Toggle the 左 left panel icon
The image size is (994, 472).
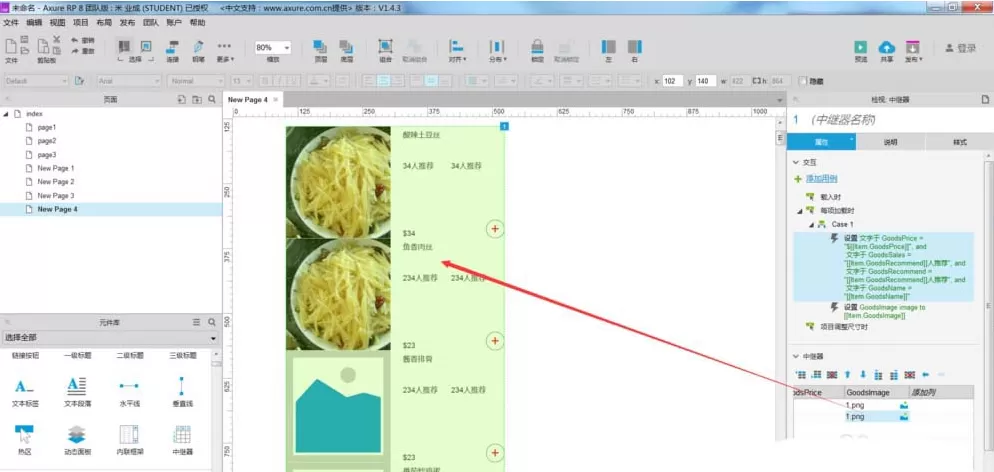pos(609,47)
